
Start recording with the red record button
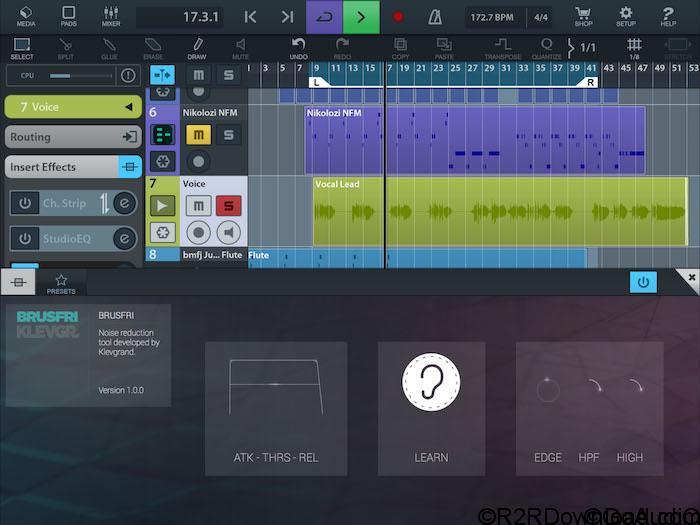click(x=398, y=17)
